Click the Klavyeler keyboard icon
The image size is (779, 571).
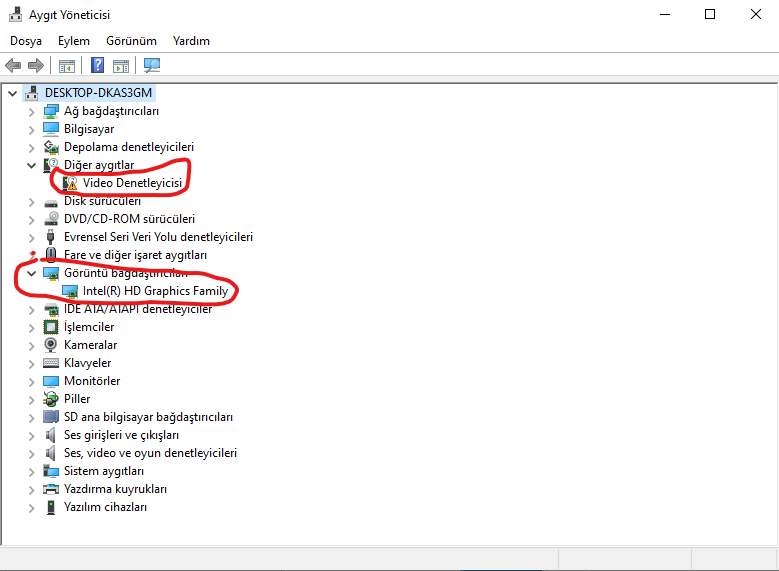click(x=51, y=363)
